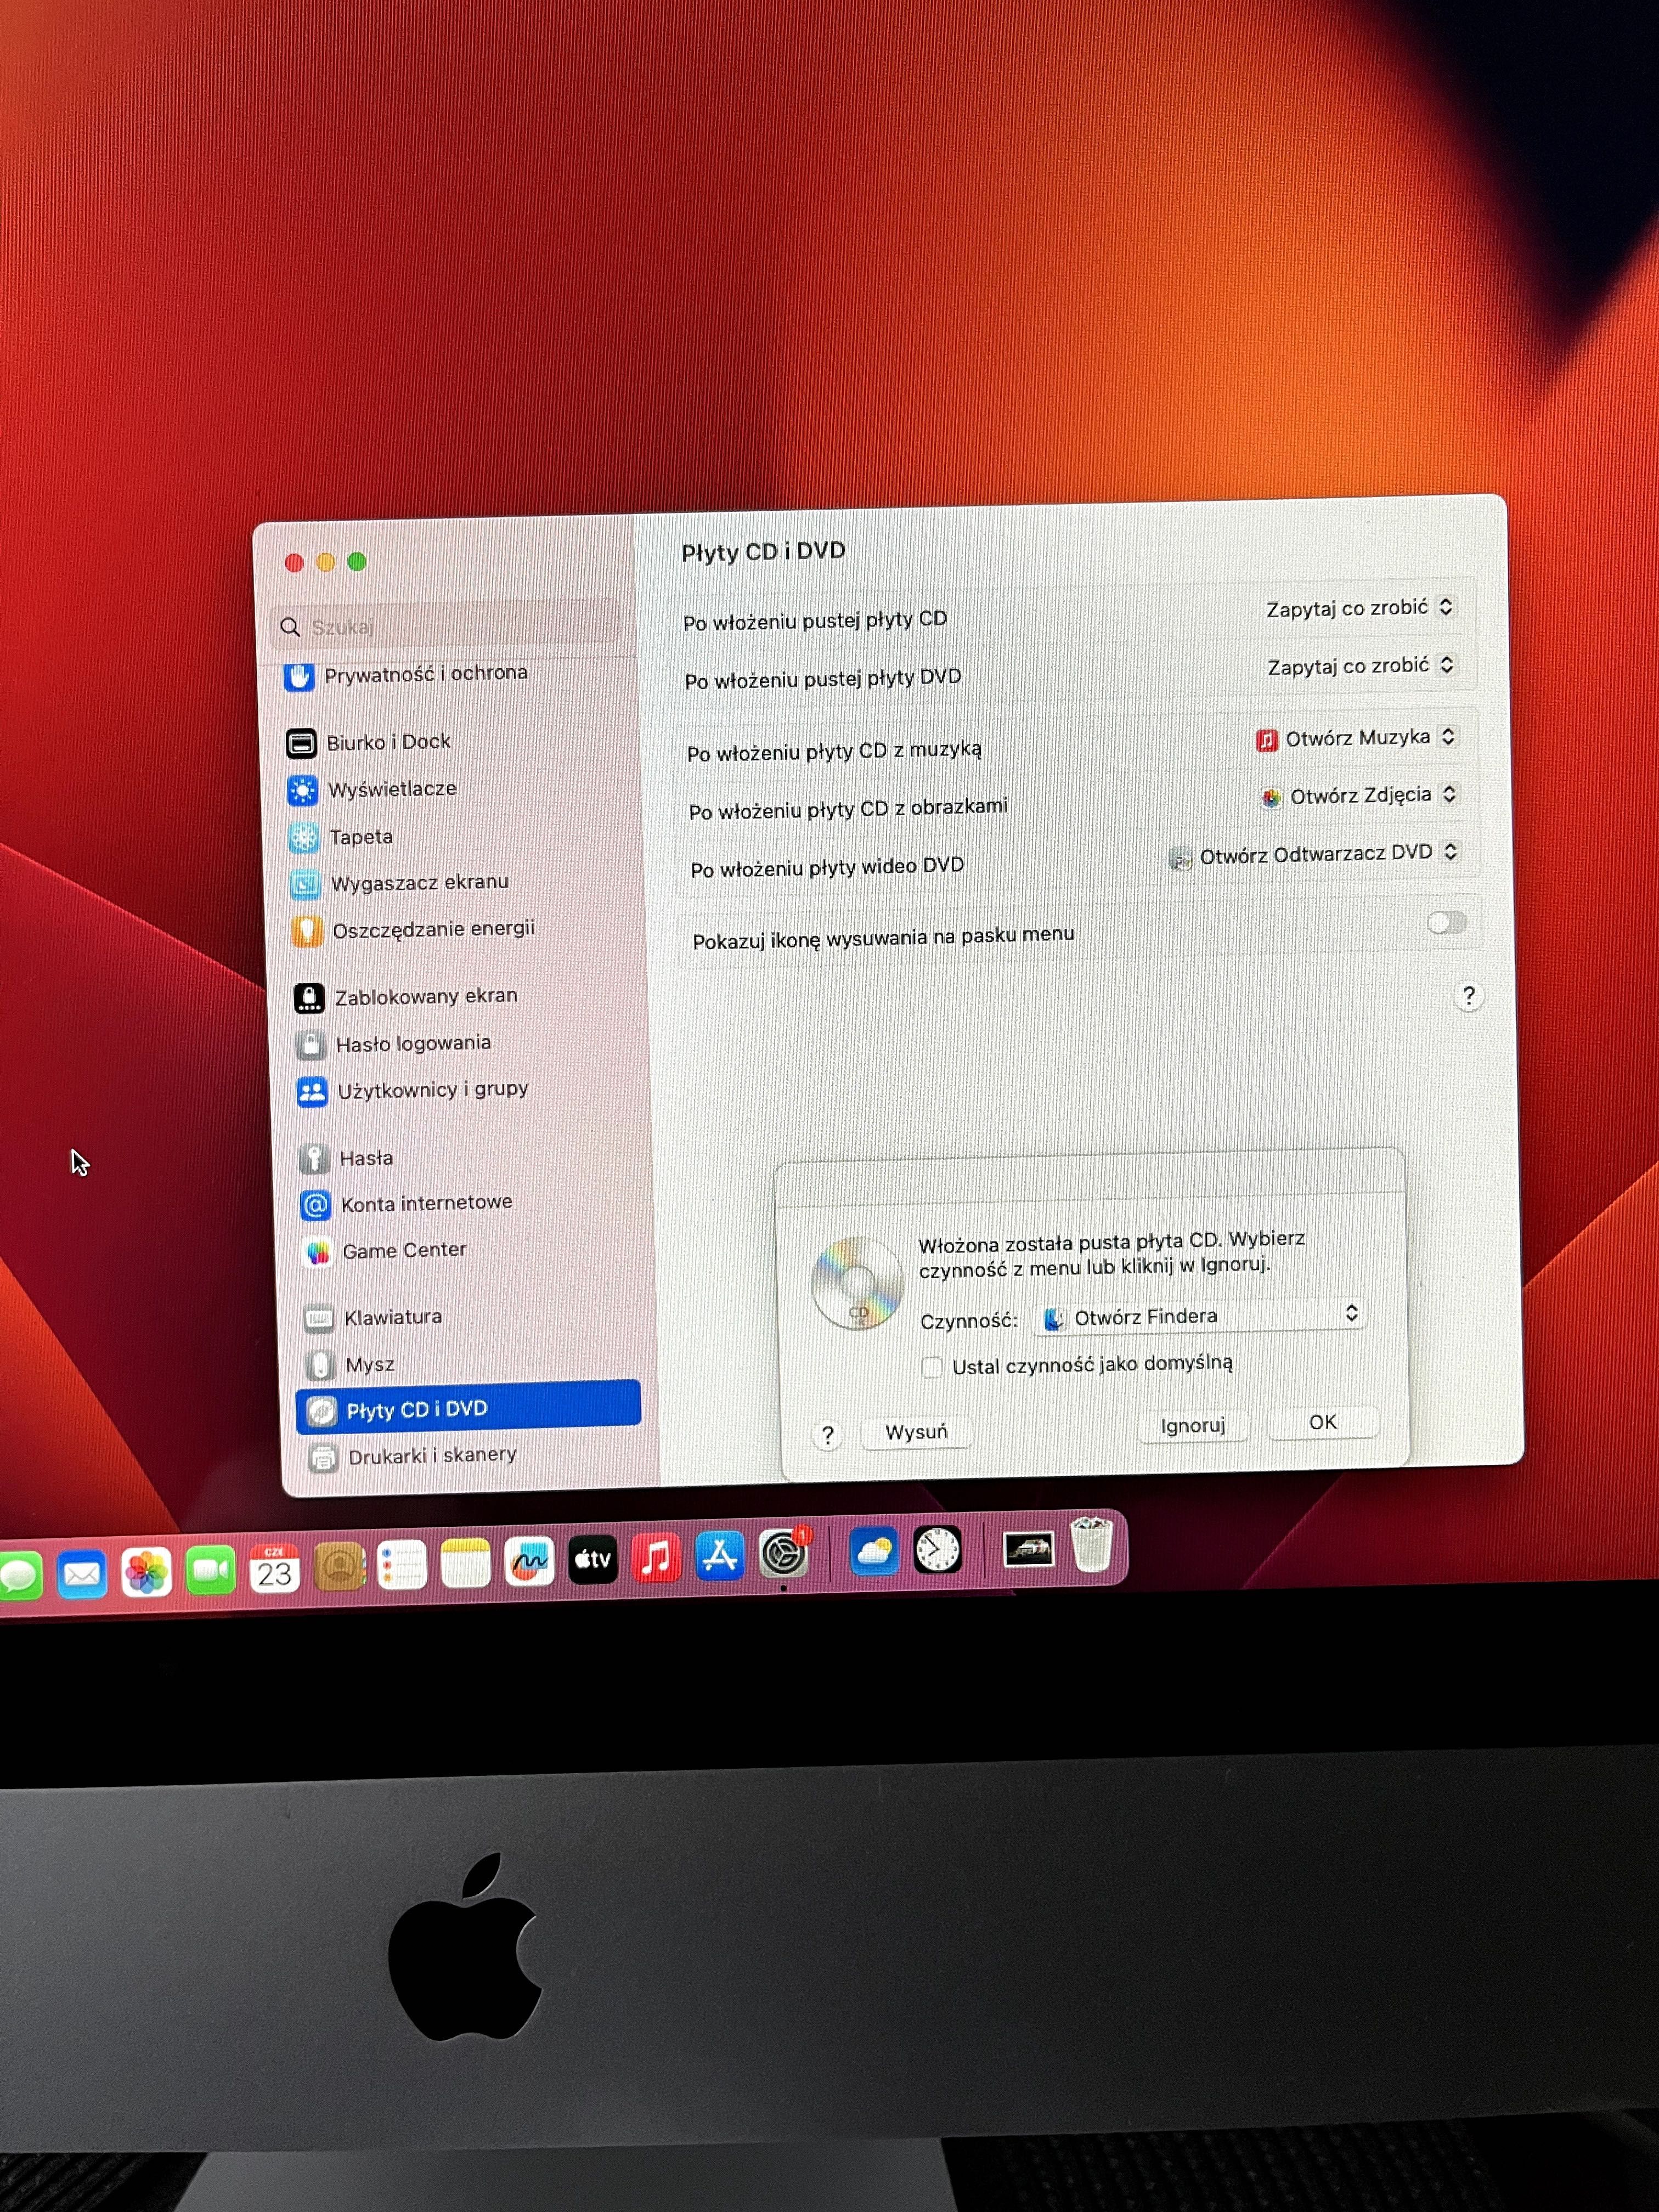This screenshot has height=2212, width=1659.
Task: Launch Music app from the Dock
Action: [656, 1557]
